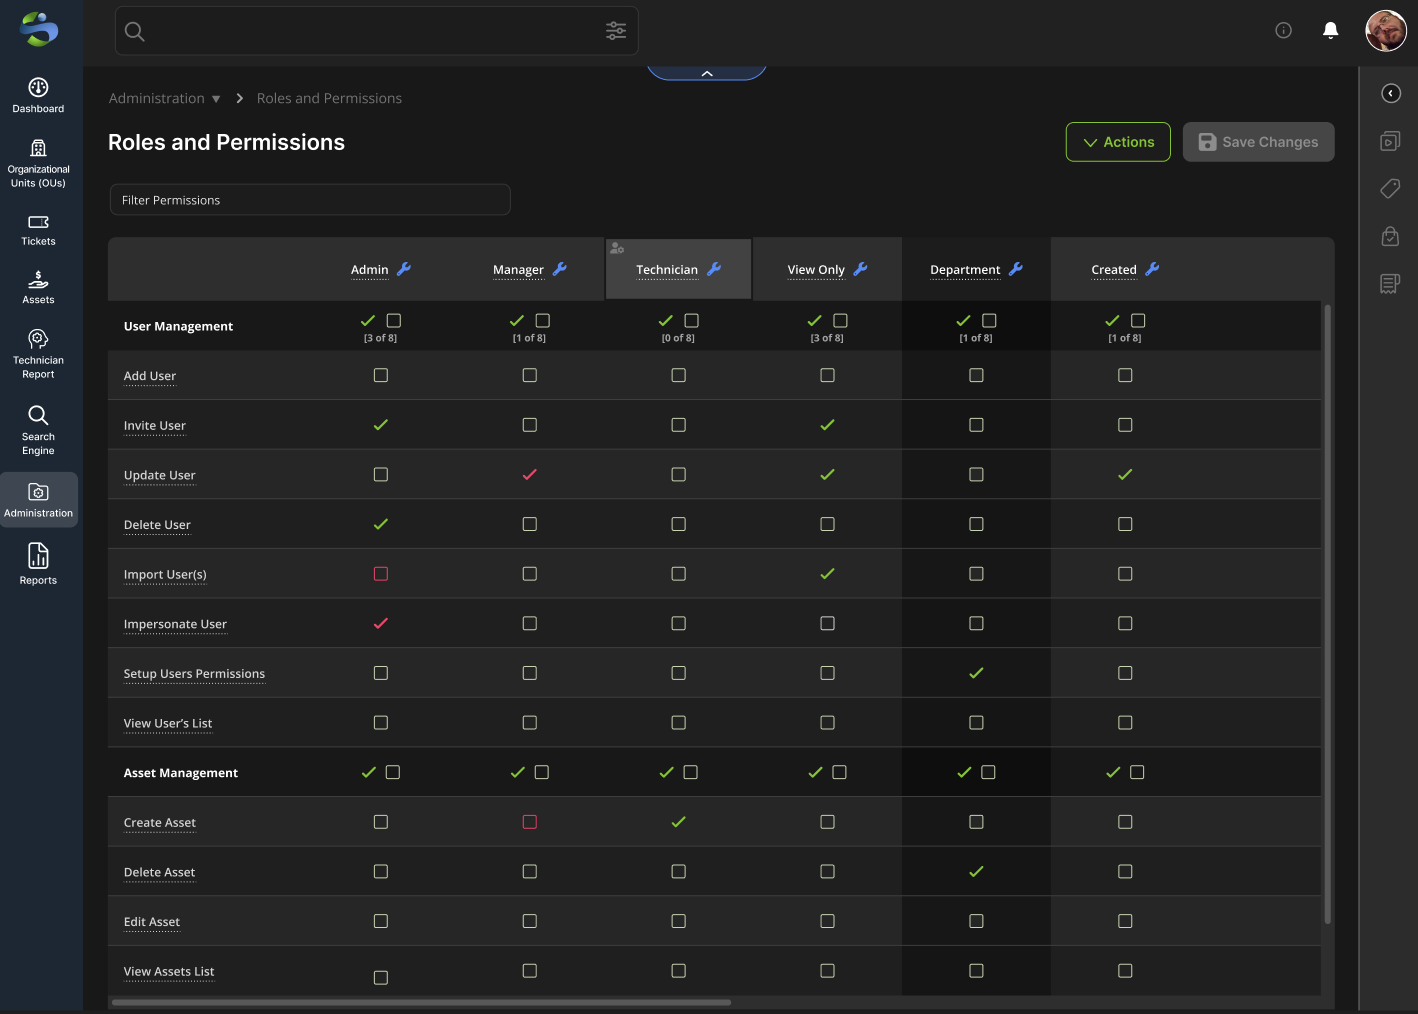Open the Delete User permission link
The height and width of the screenshot is (1014, 1418).
(157, 525)
